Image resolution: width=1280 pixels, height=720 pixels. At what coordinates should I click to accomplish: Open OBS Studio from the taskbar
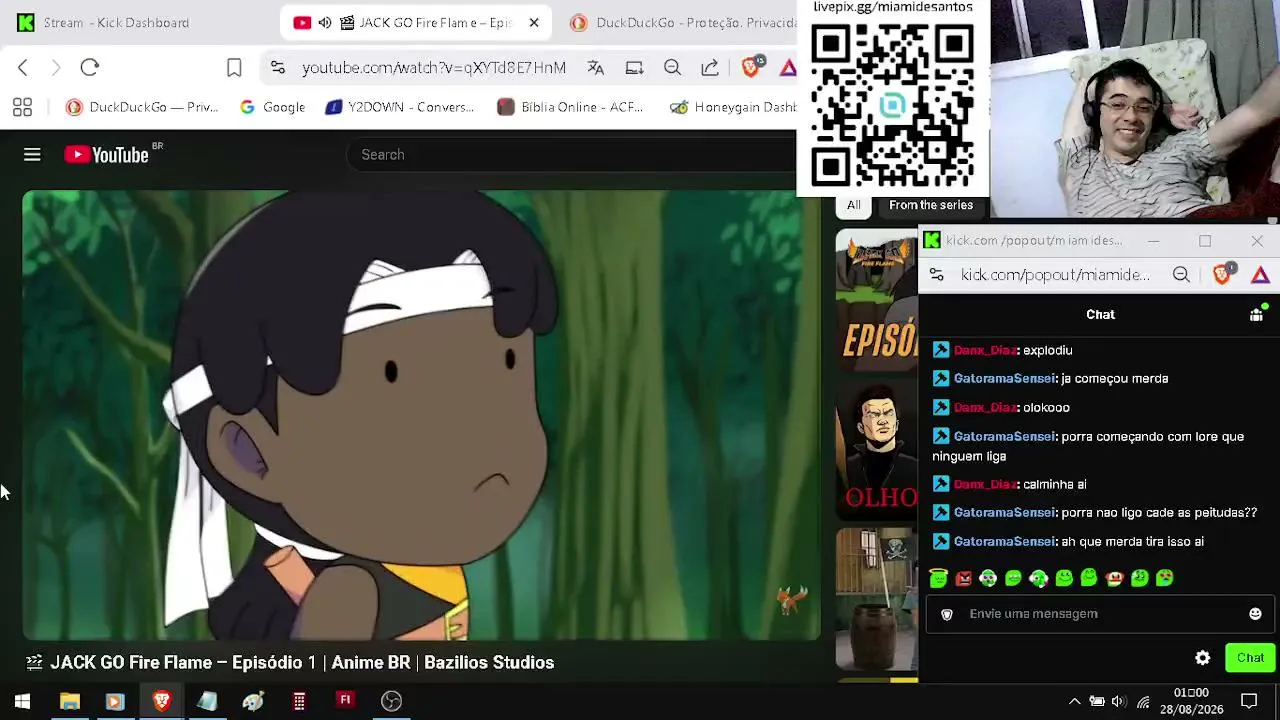[391, 701]
